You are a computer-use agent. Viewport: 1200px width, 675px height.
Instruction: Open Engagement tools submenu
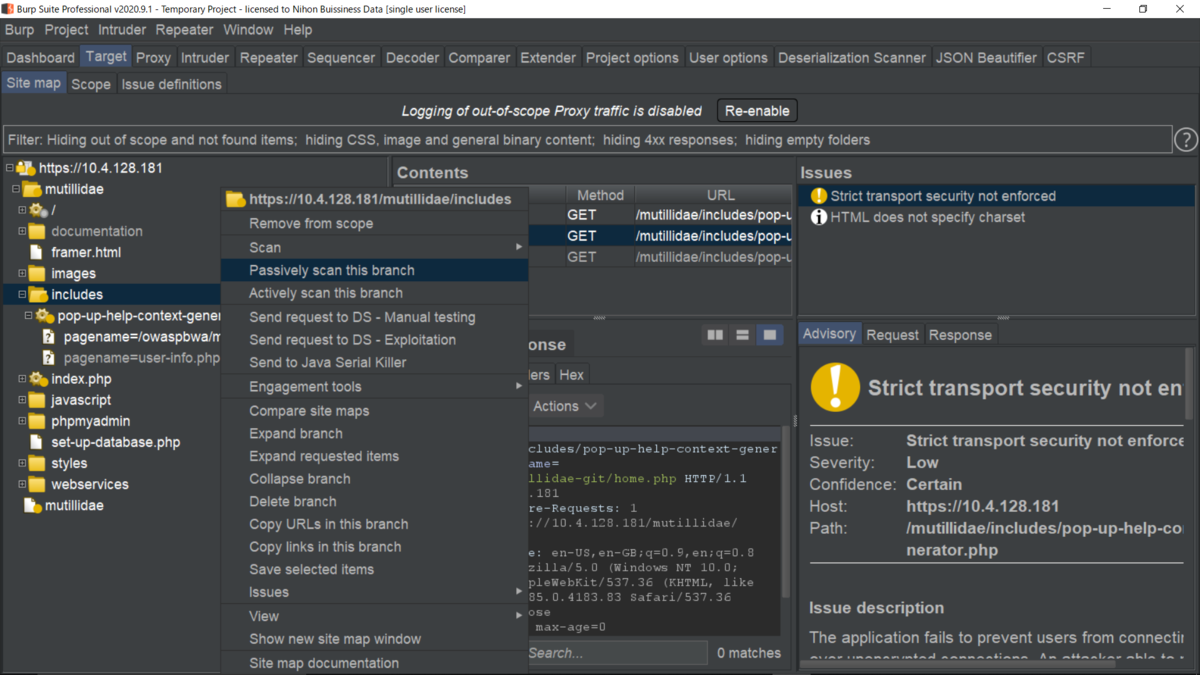(374, 386)
